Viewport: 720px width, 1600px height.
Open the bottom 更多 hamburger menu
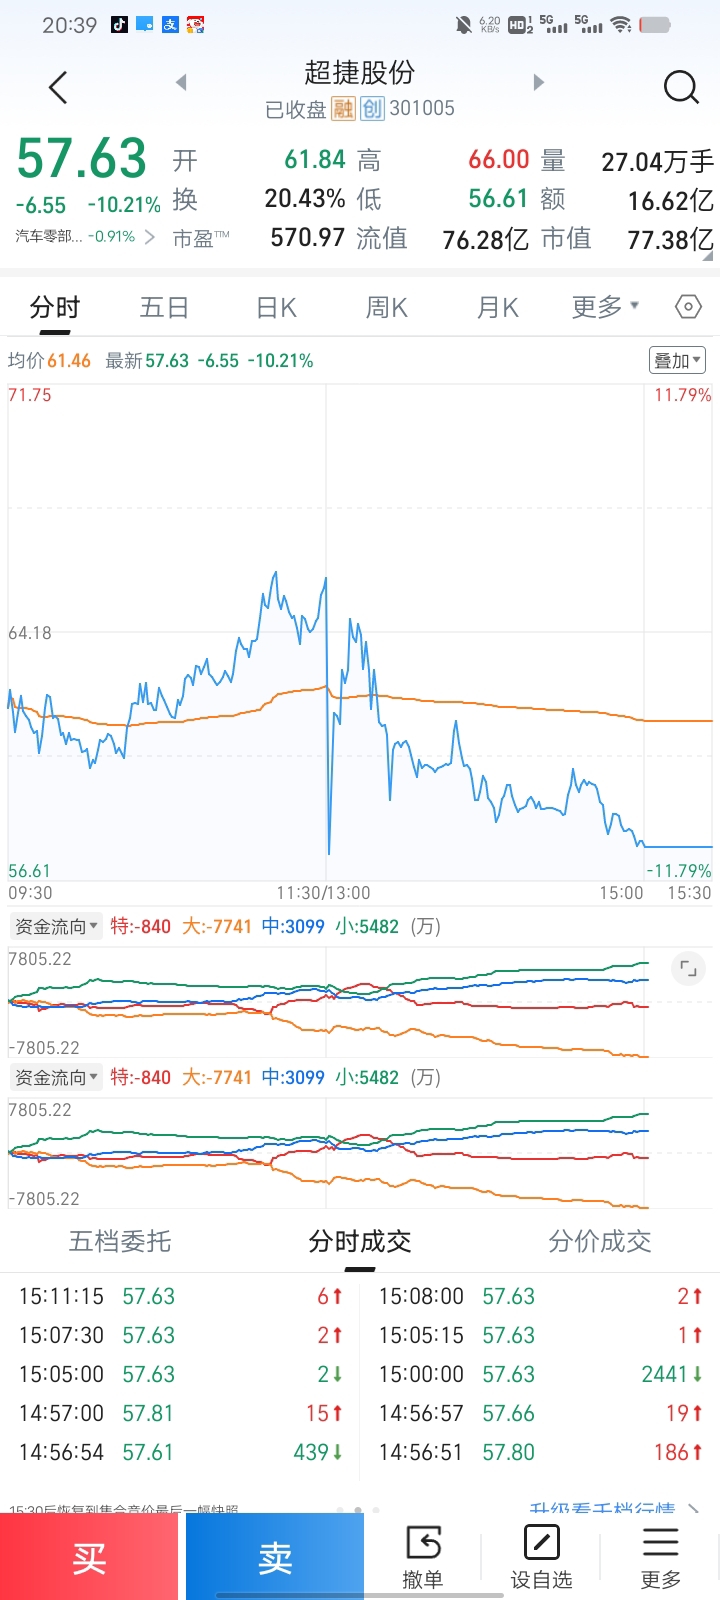(x=660, y=1556)
